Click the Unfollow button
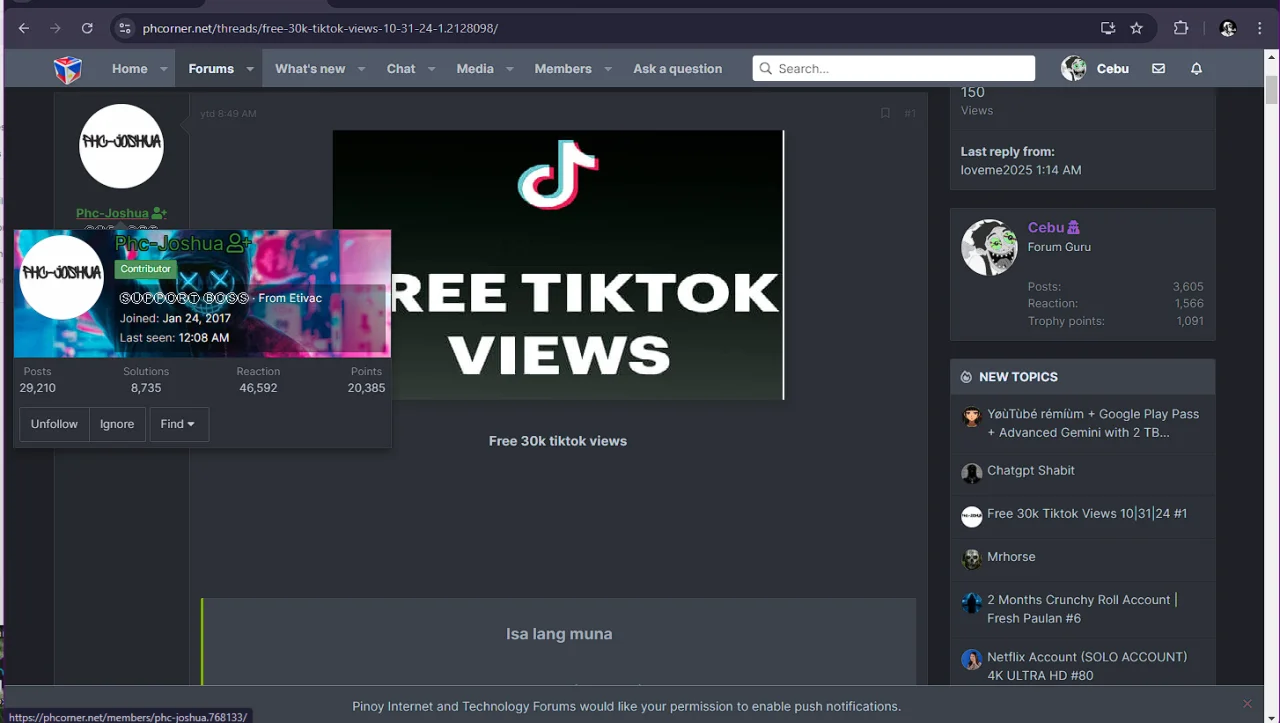The height and width of the screenshot is (723, 1280). pyautogui.click(x=54, y=424)
